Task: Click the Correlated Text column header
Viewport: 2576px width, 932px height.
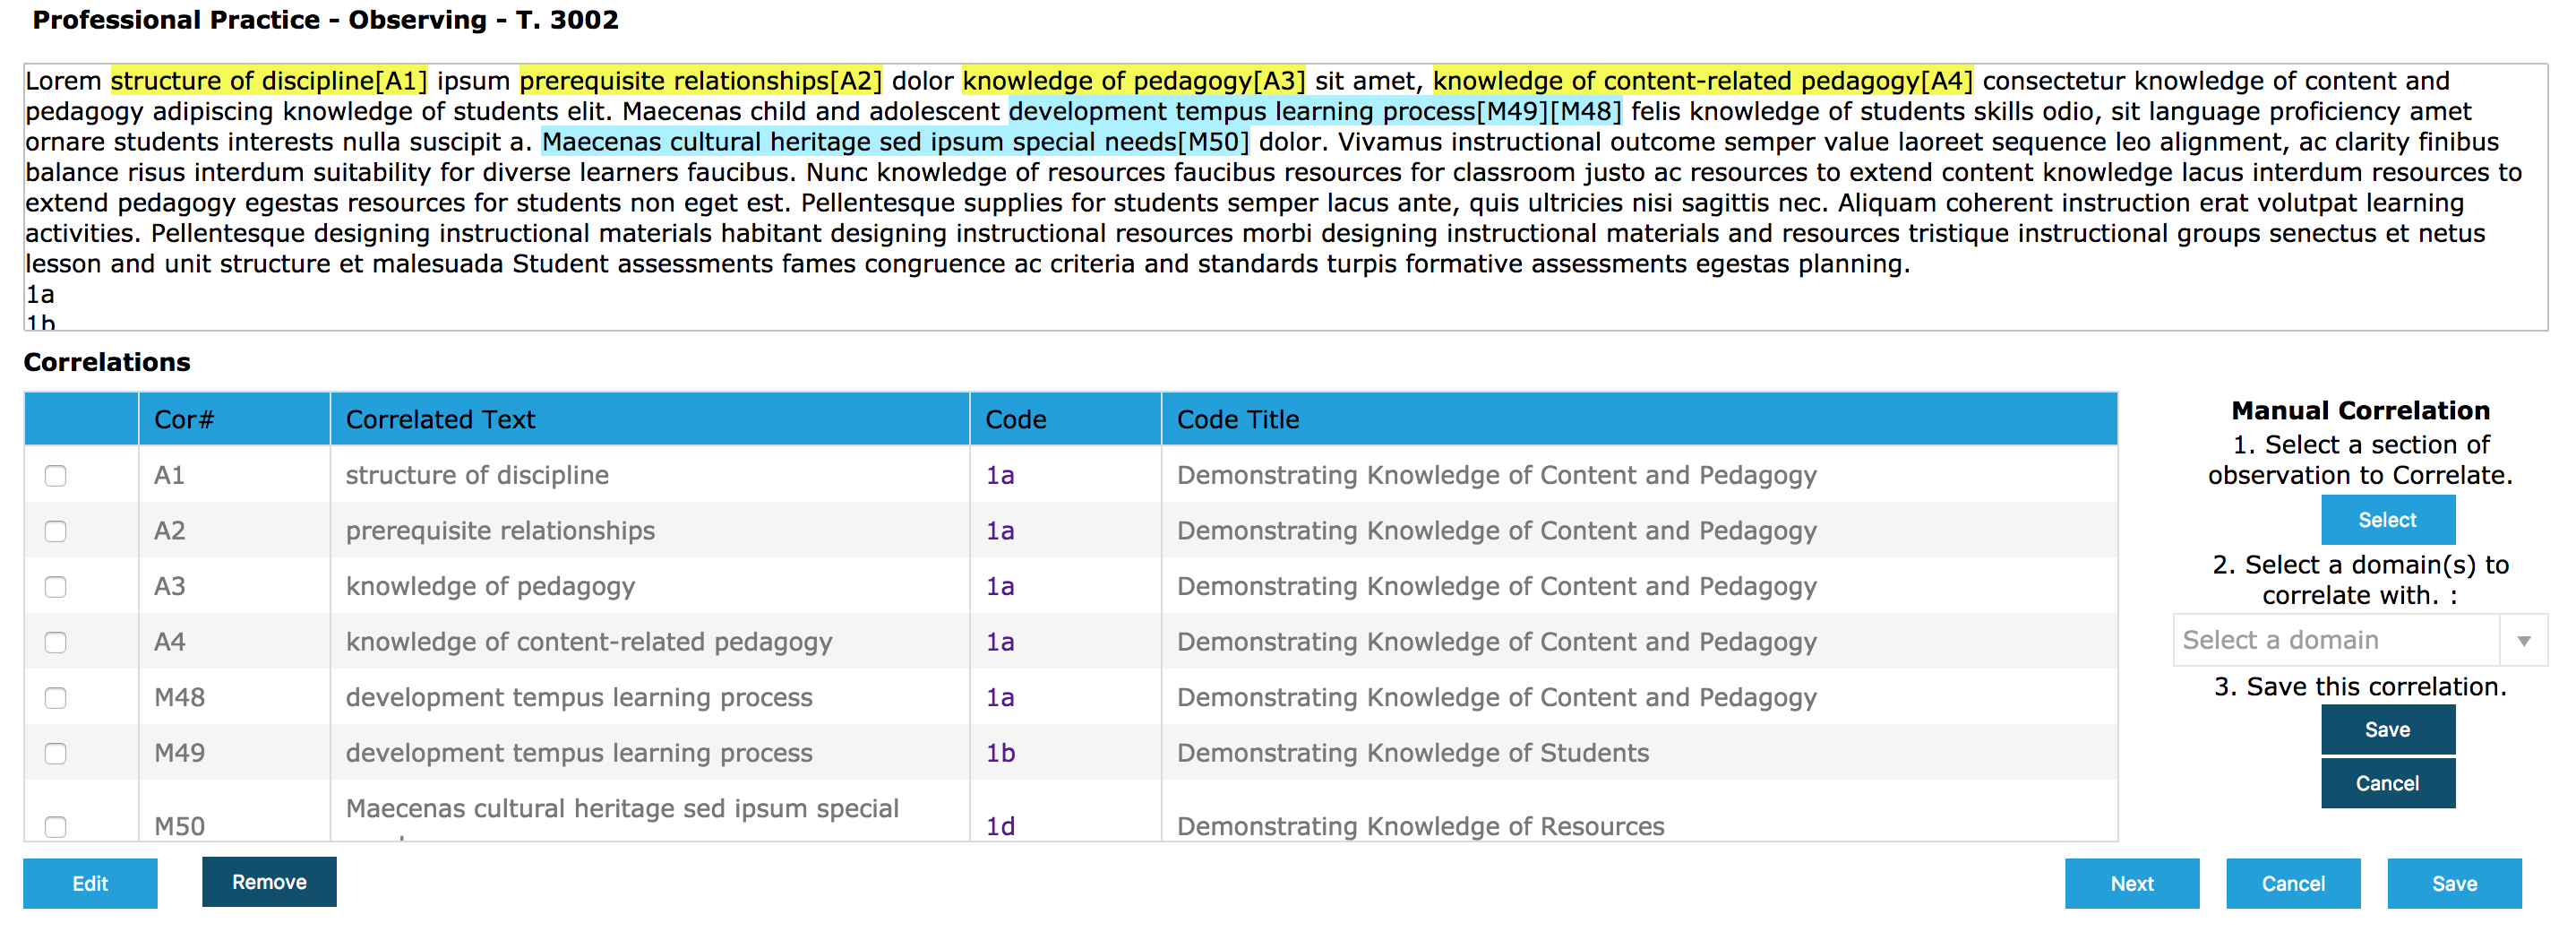Action: point(650,419)
